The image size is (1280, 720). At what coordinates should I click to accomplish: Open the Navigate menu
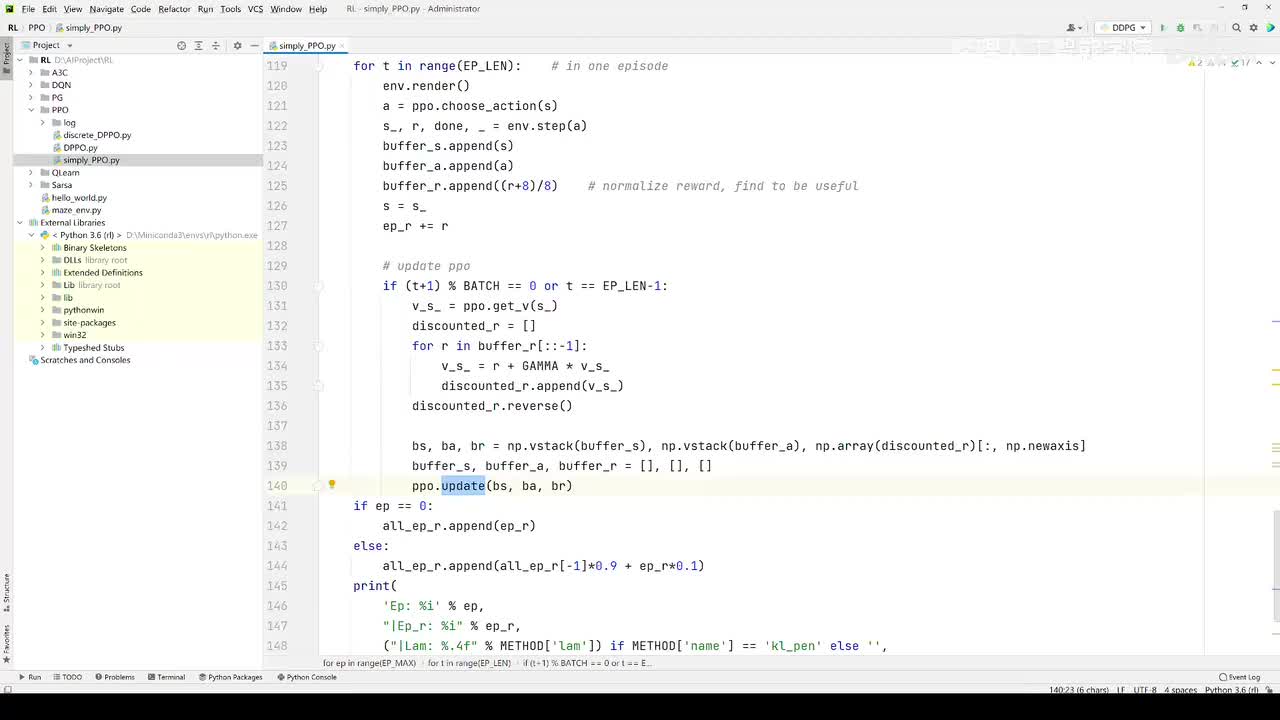[106, 9]
